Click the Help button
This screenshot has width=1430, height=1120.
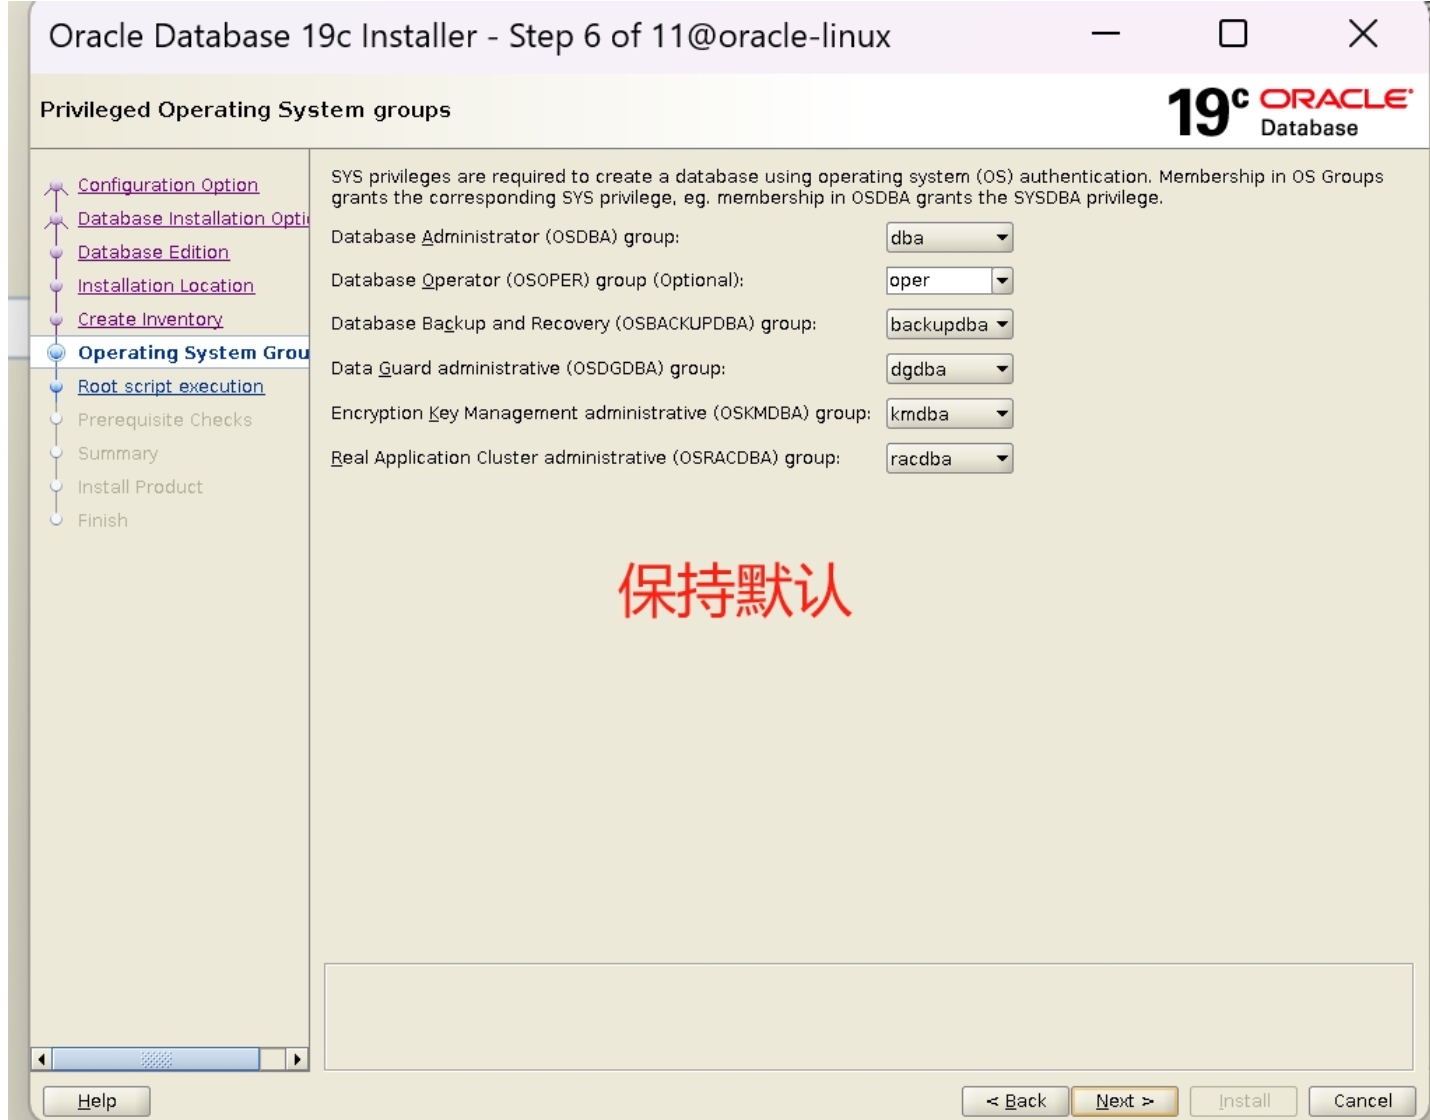94,1099
